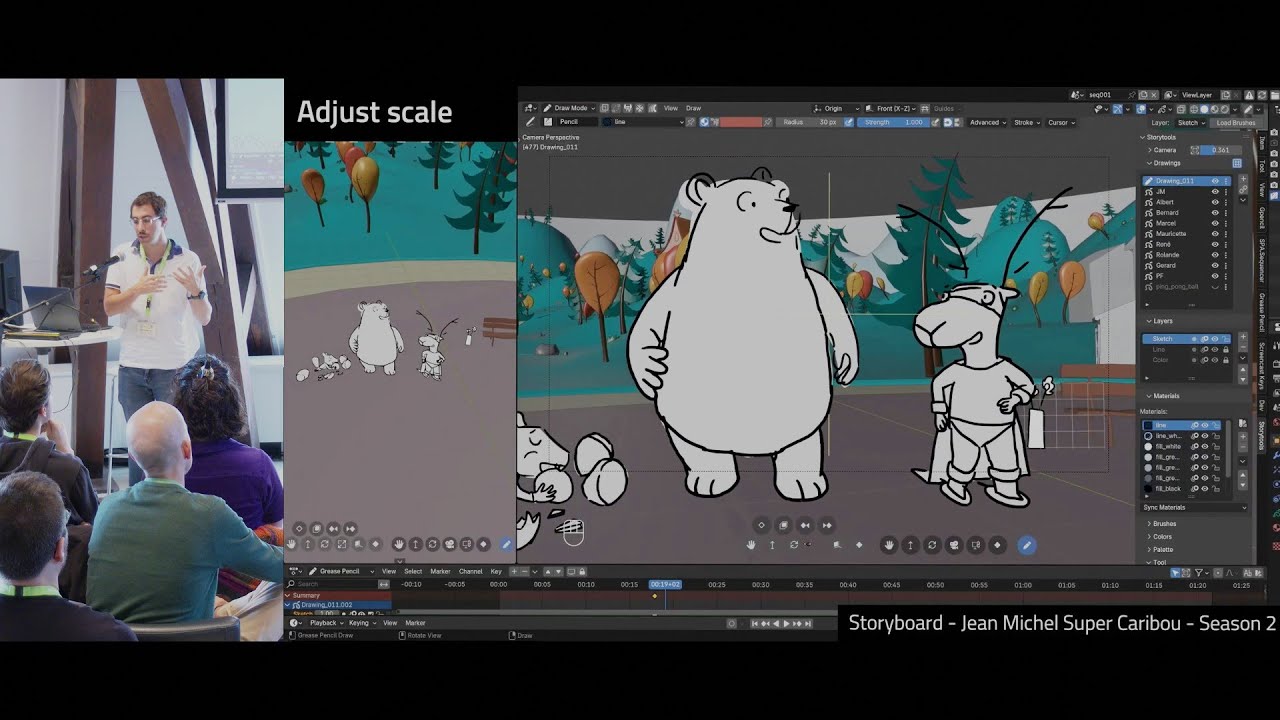Screen dimensions: 1280x720
Task: Toggle visibility of the Albert drawing
Action: (x=1215, y=201)
